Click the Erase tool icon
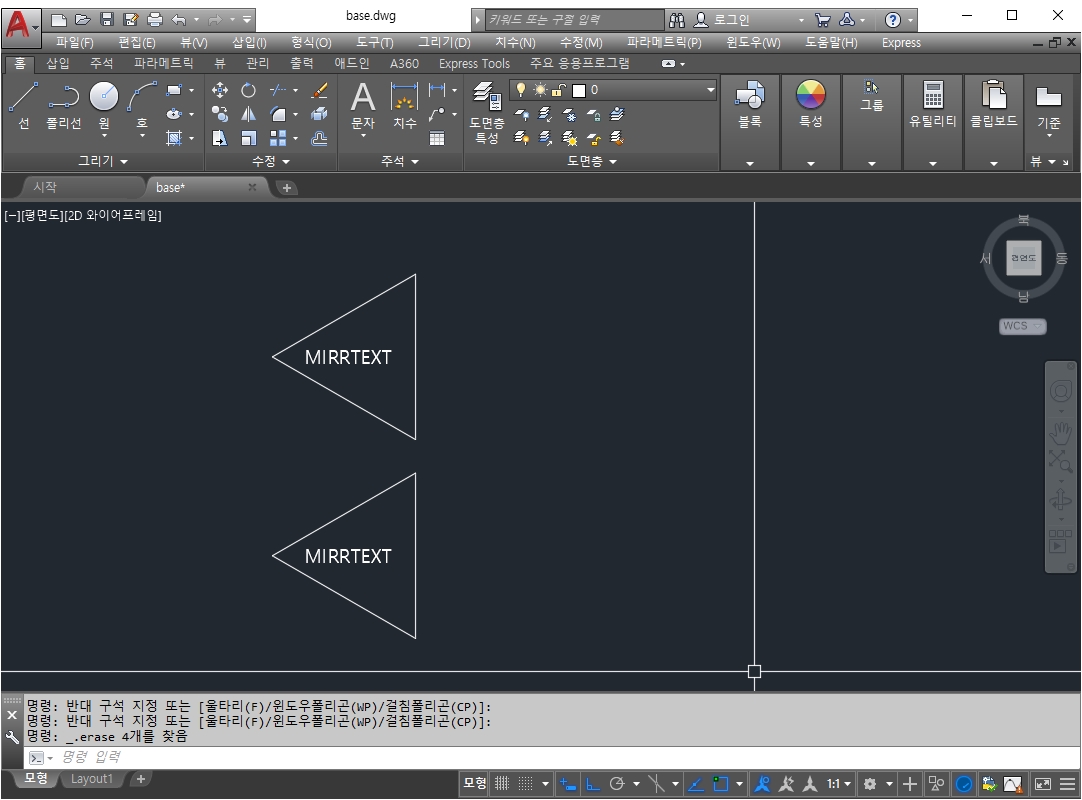Viewport: 1082px width, 800px height. [319, 90]
